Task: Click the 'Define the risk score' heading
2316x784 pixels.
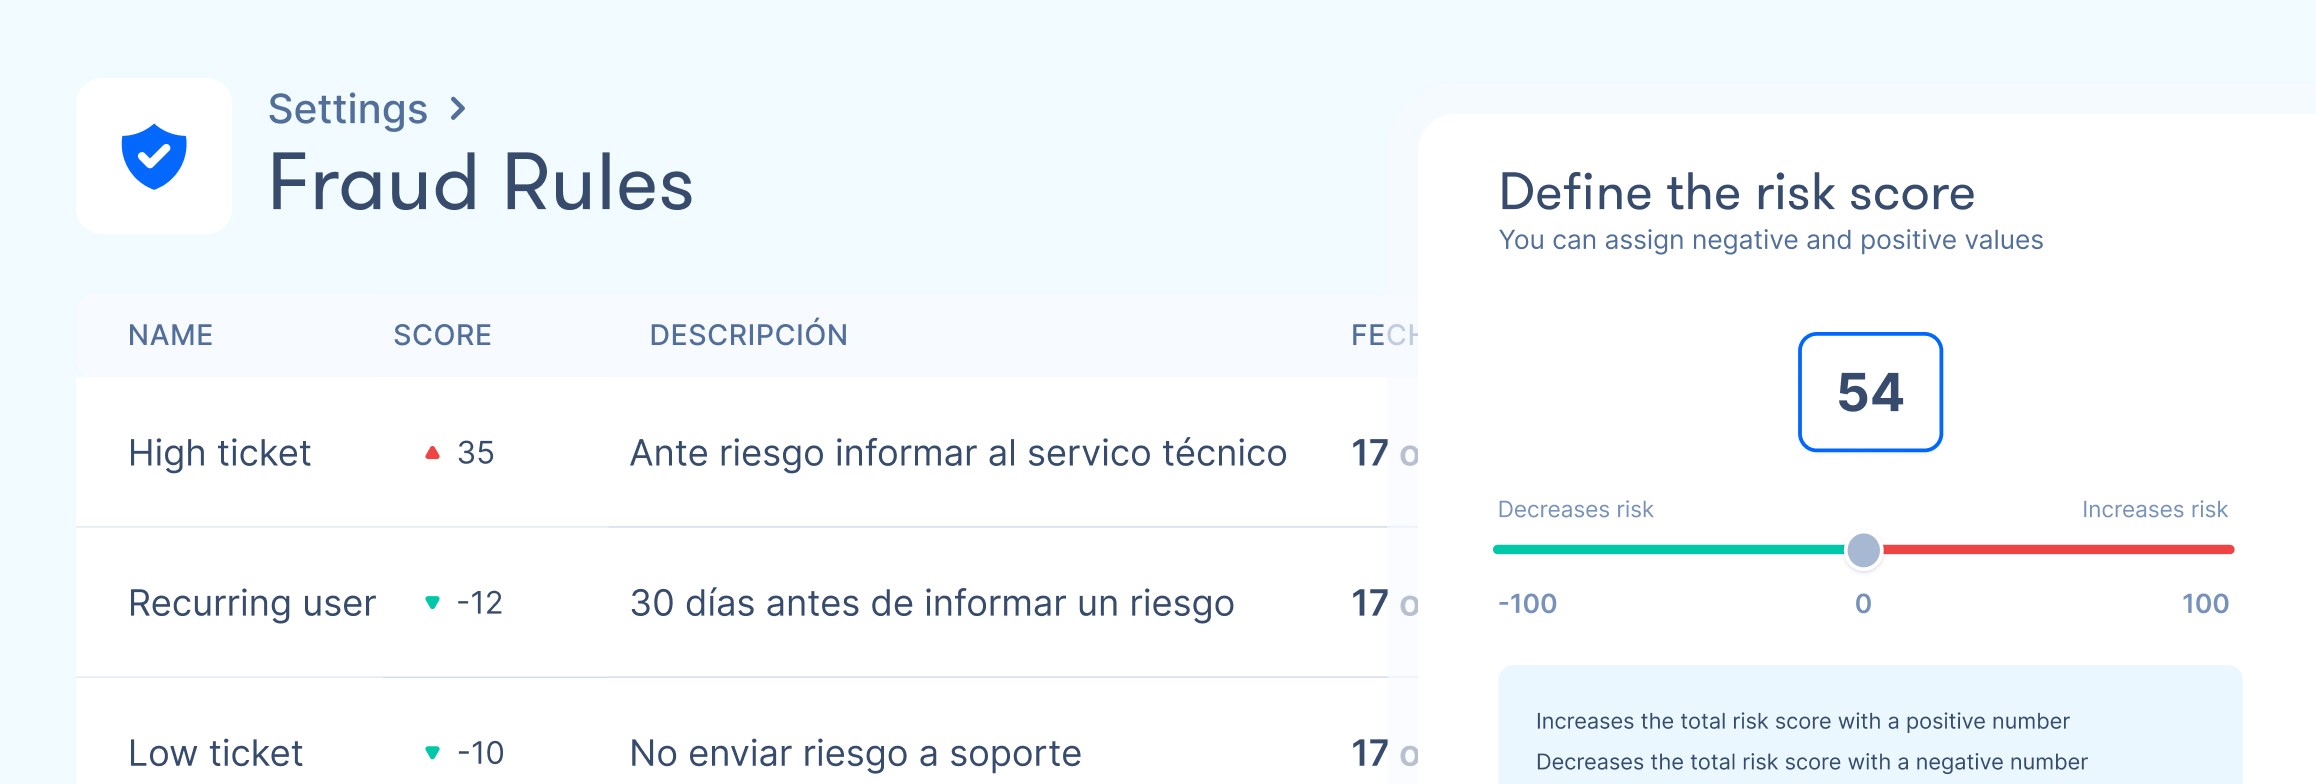Action: [1737, 192]
